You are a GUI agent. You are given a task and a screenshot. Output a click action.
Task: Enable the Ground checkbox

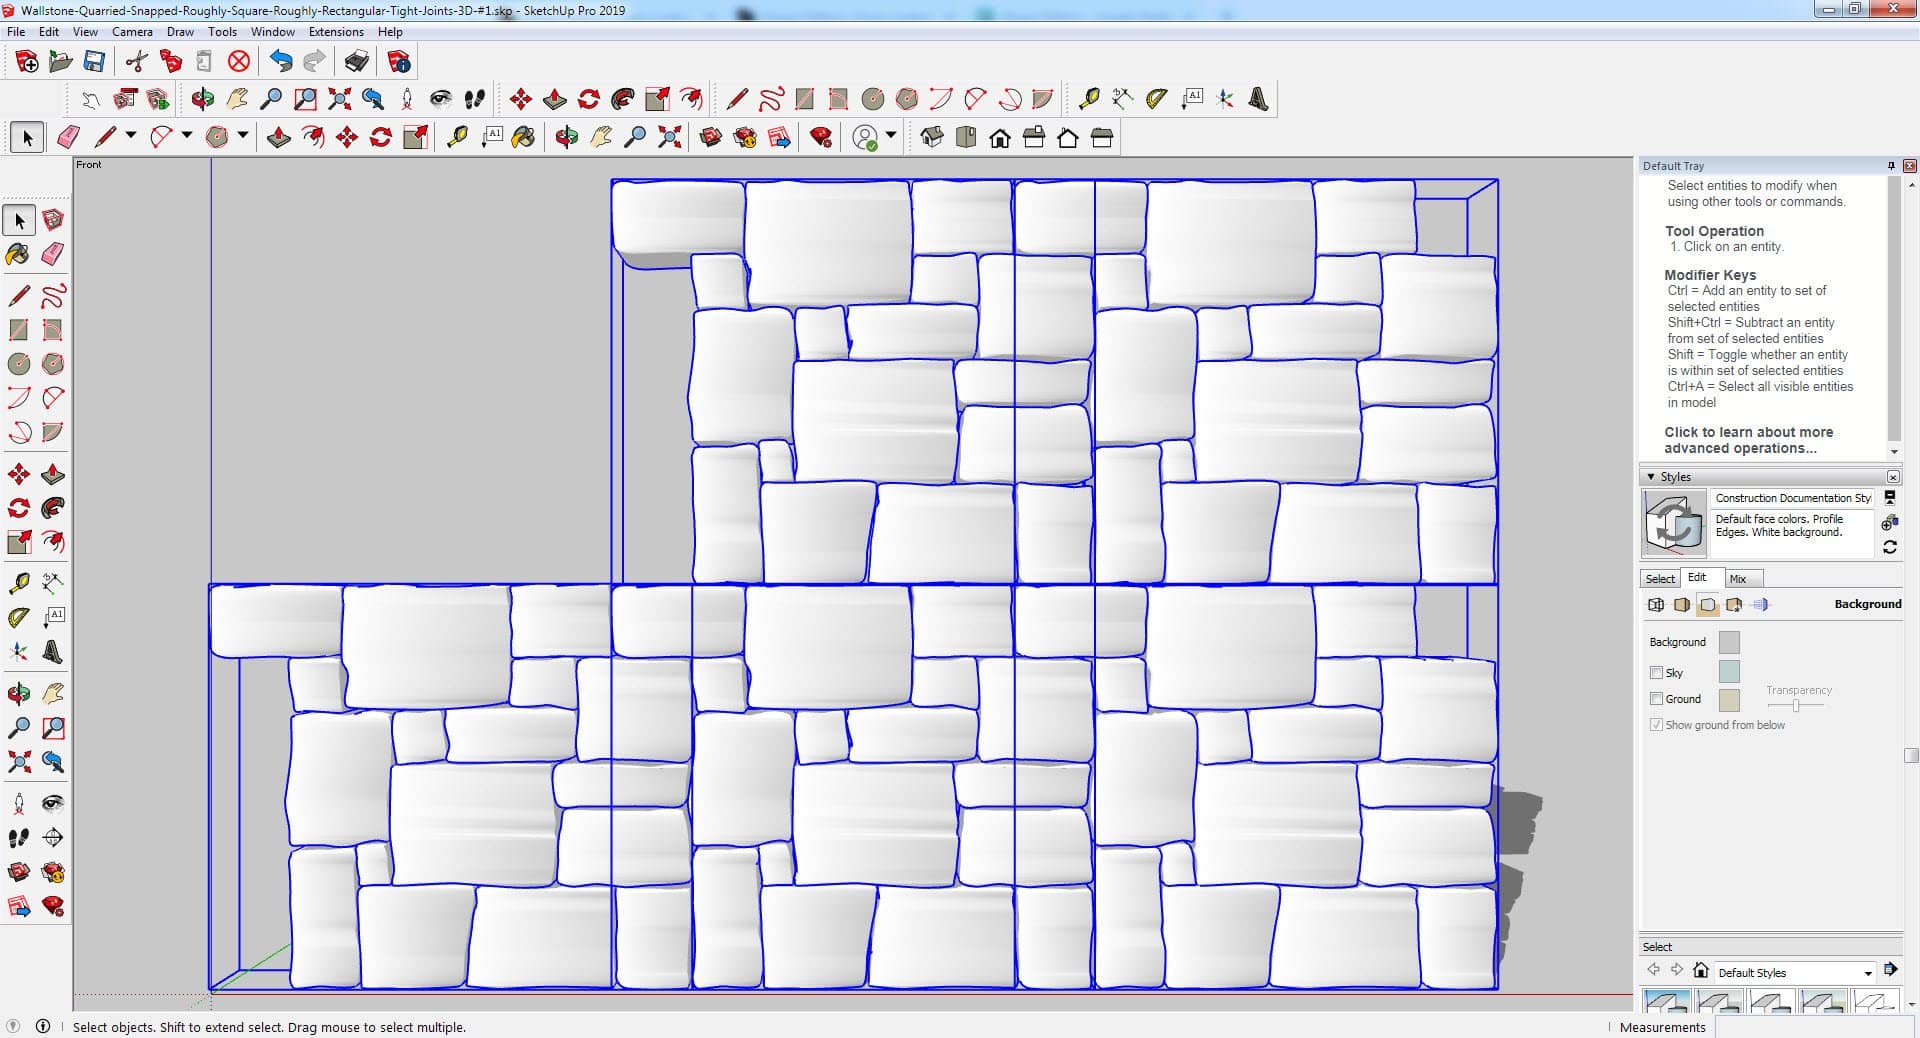coord(1656,699)
